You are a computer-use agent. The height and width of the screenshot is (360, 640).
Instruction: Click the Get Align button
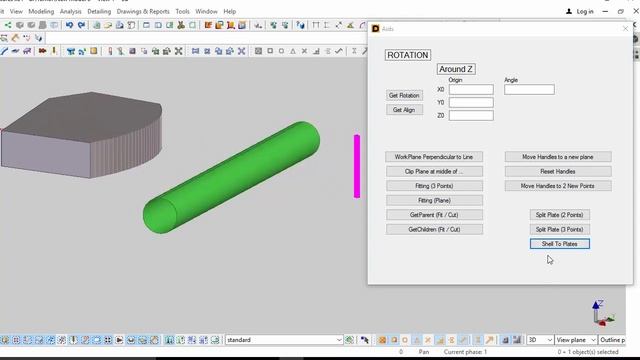404,110
